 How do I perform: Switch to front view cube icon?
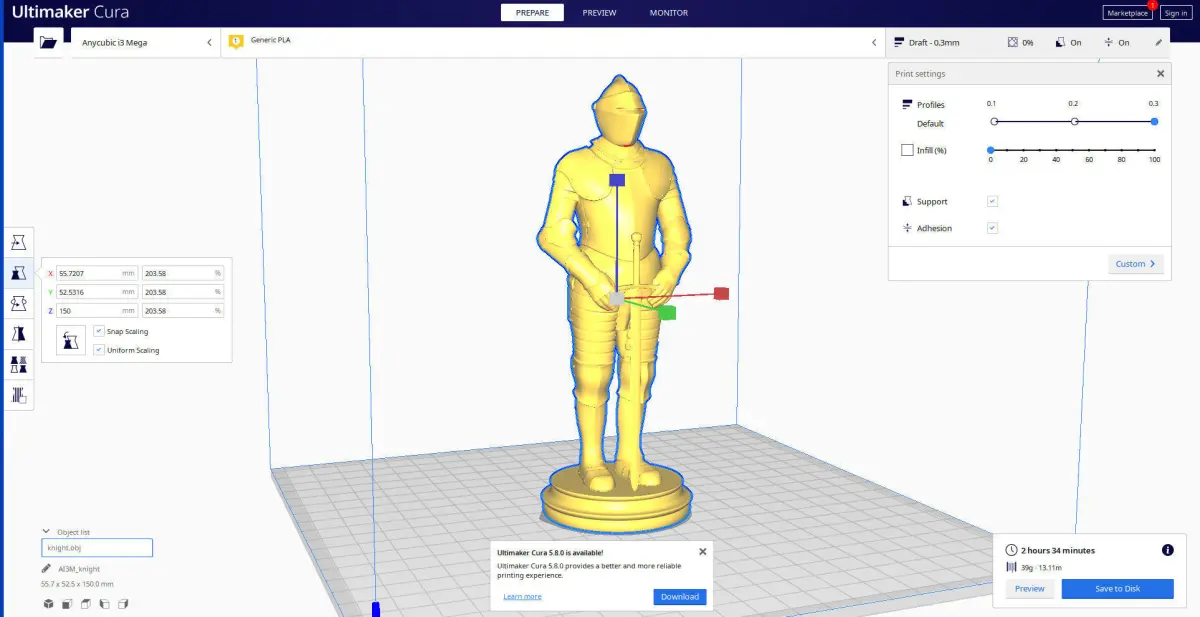pyautogui.click(x=66, y=604)
